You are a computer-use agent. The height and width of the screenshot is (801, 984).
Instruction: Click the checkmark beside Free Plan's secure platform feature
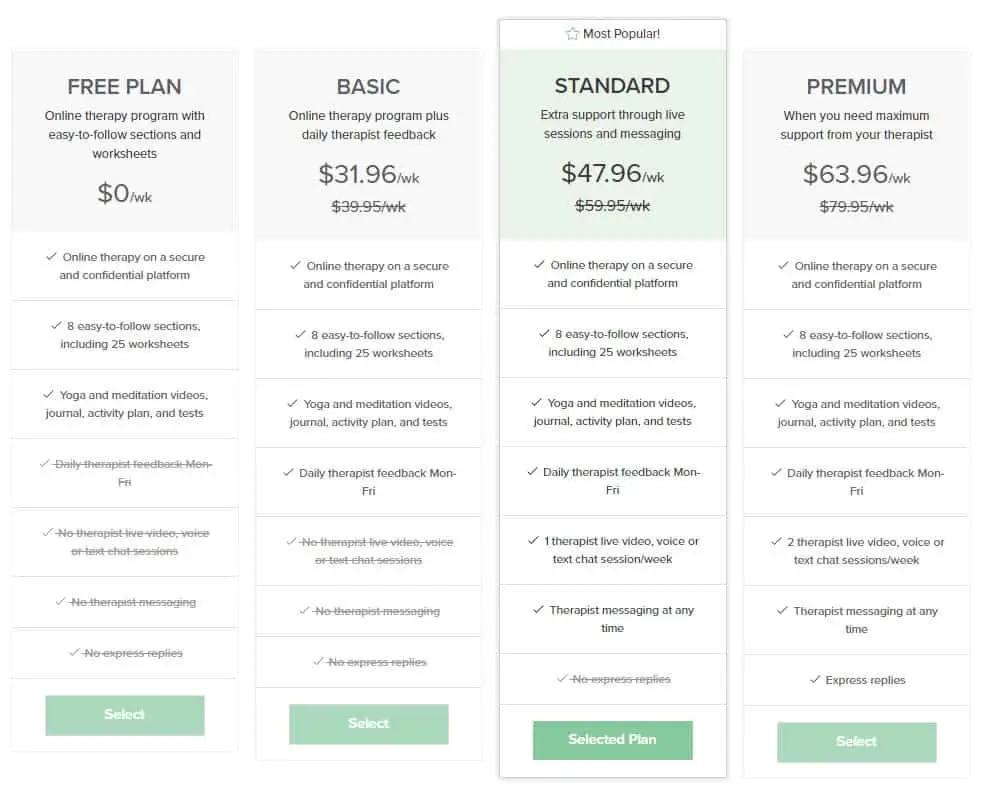[x=53, y=258]
